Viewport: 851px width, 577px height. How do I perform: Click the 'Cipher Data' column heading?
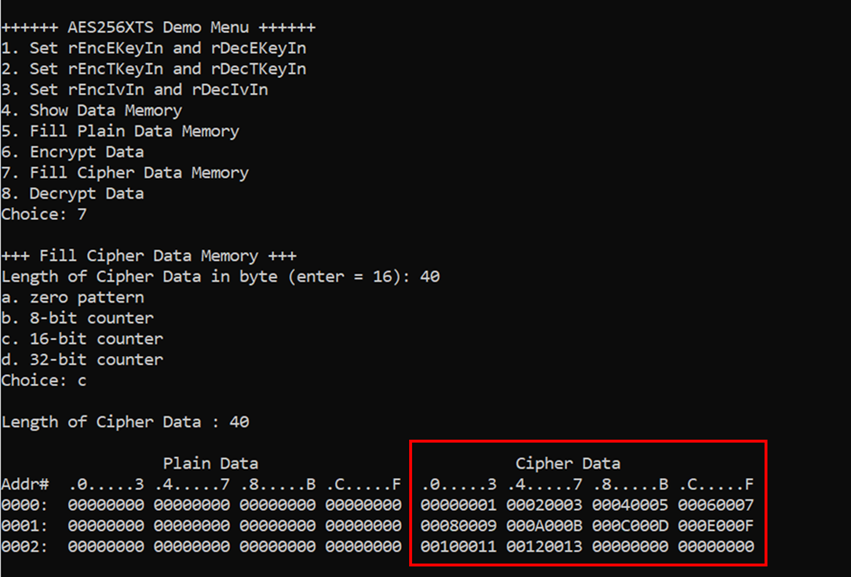(568, 464)
